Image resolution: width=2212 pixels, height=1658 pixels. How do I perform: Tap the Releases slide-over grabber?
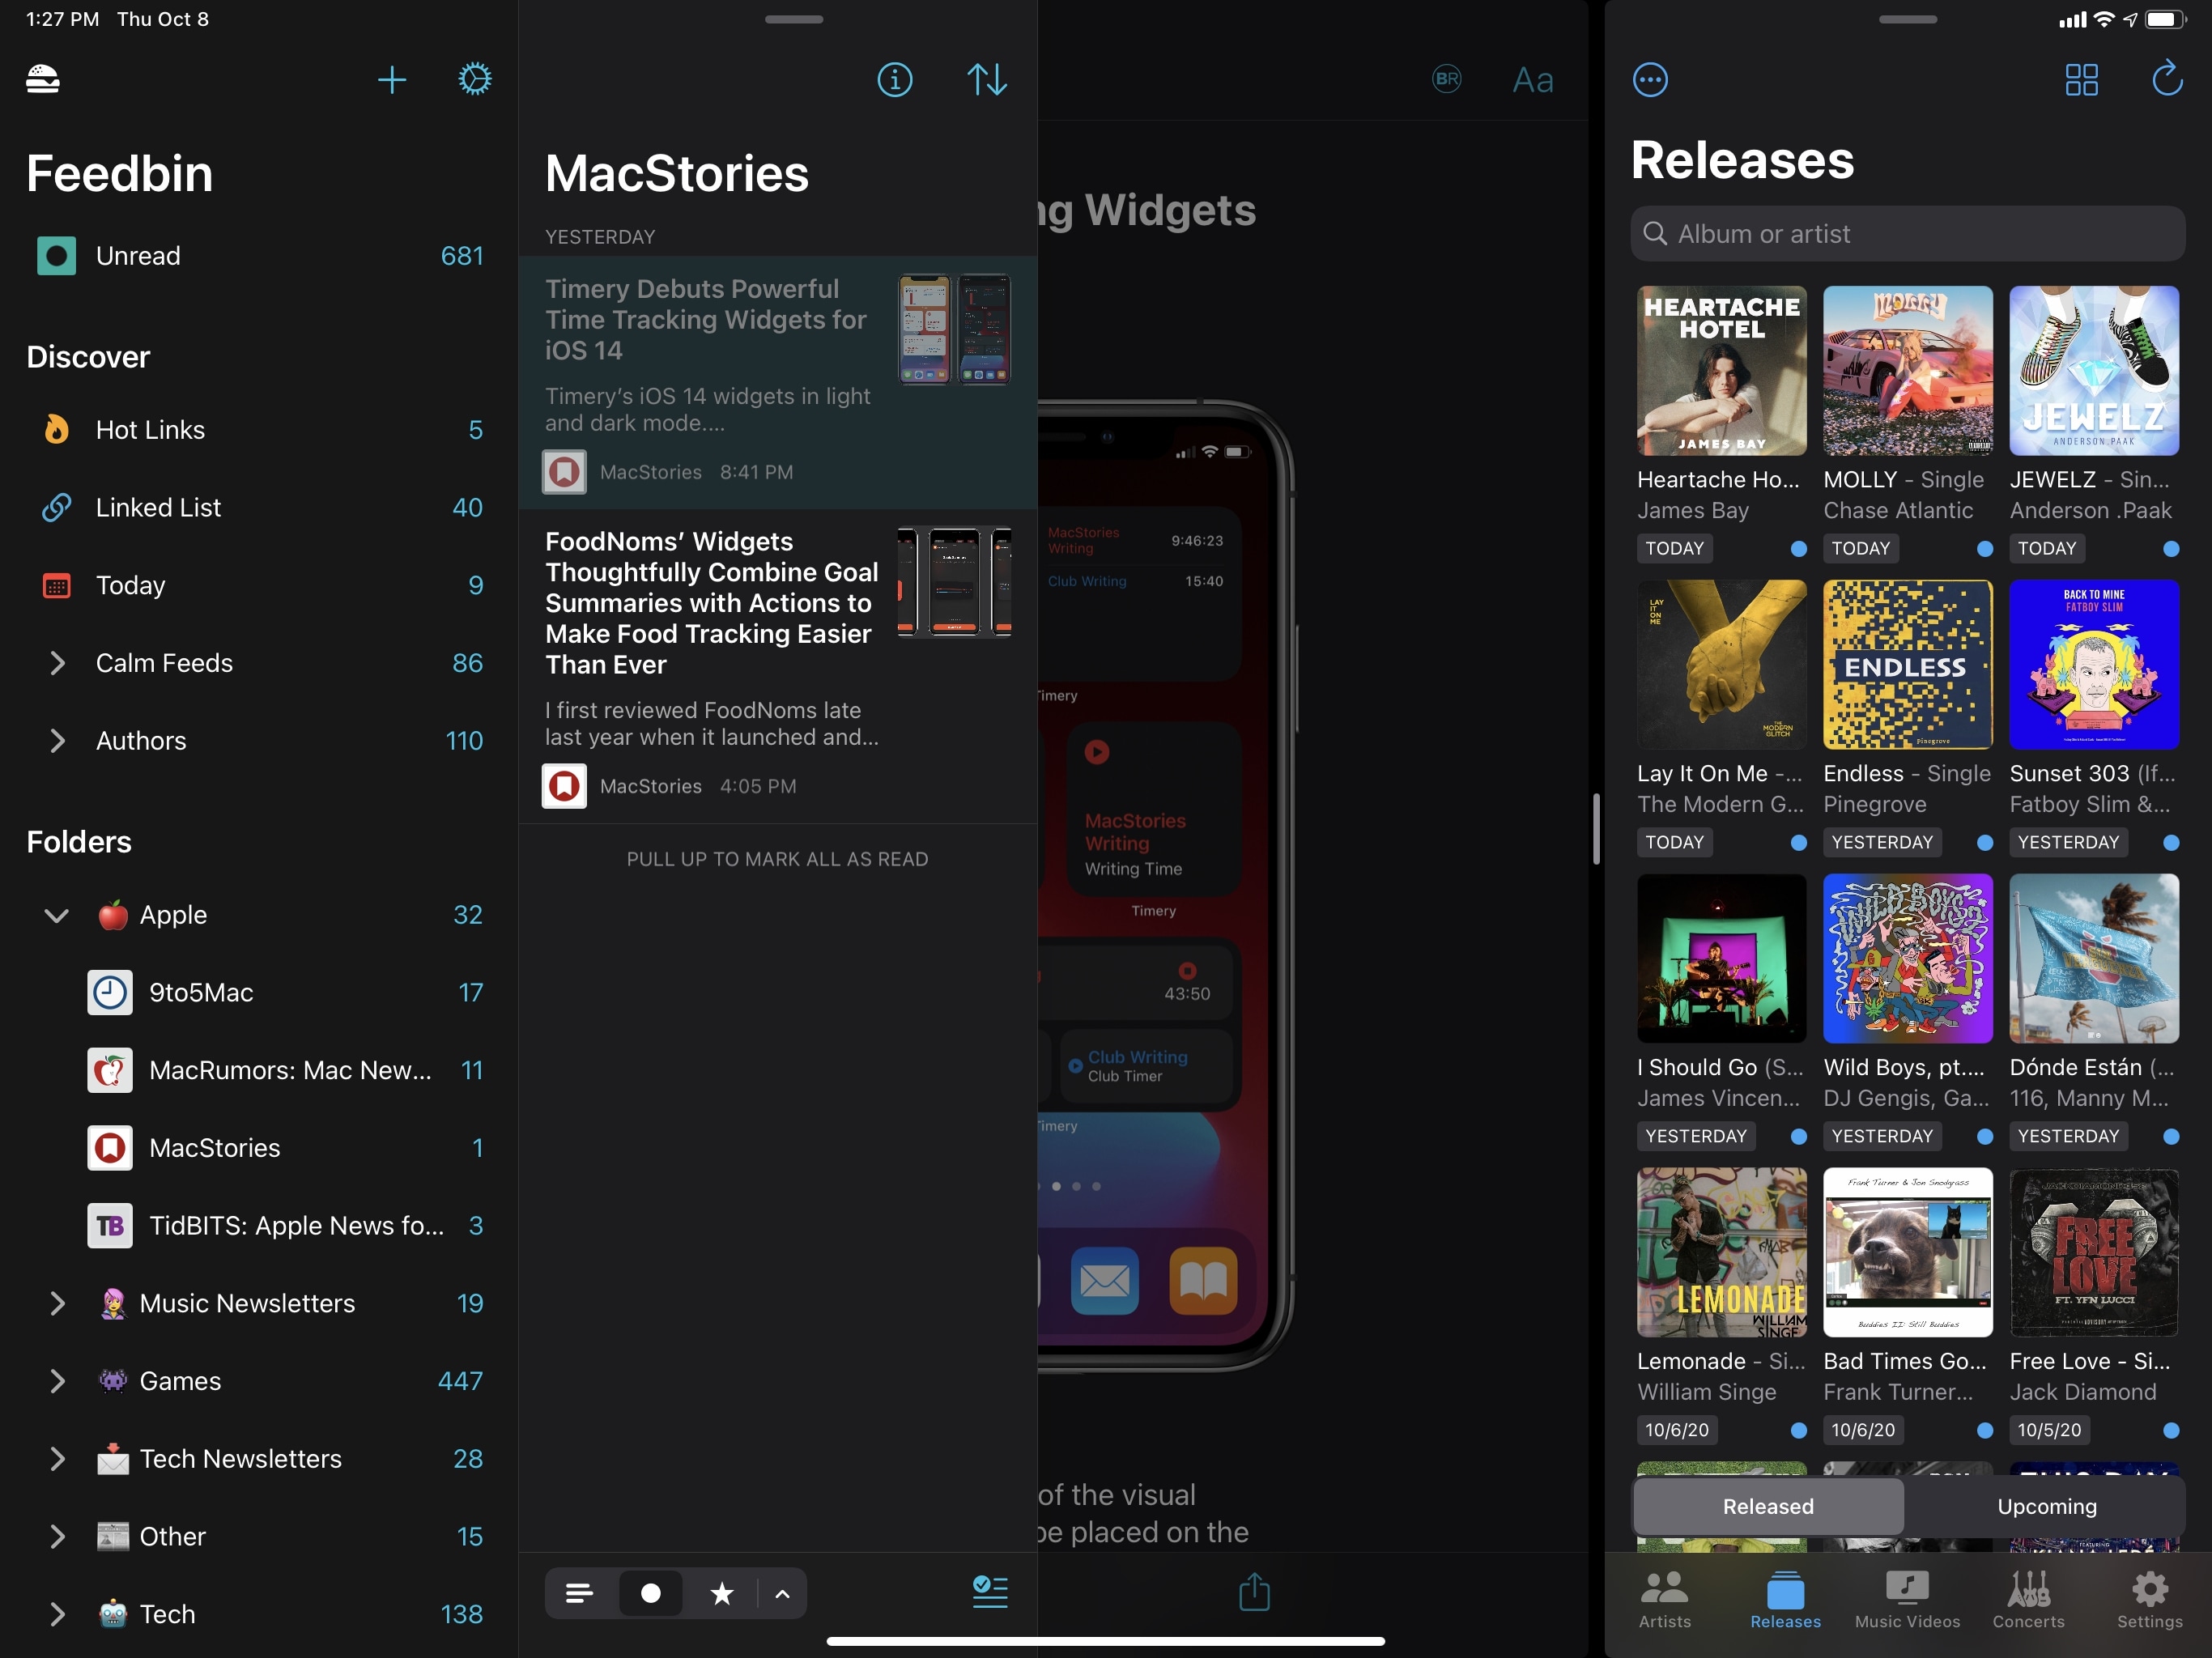[x=1907, y=19]
